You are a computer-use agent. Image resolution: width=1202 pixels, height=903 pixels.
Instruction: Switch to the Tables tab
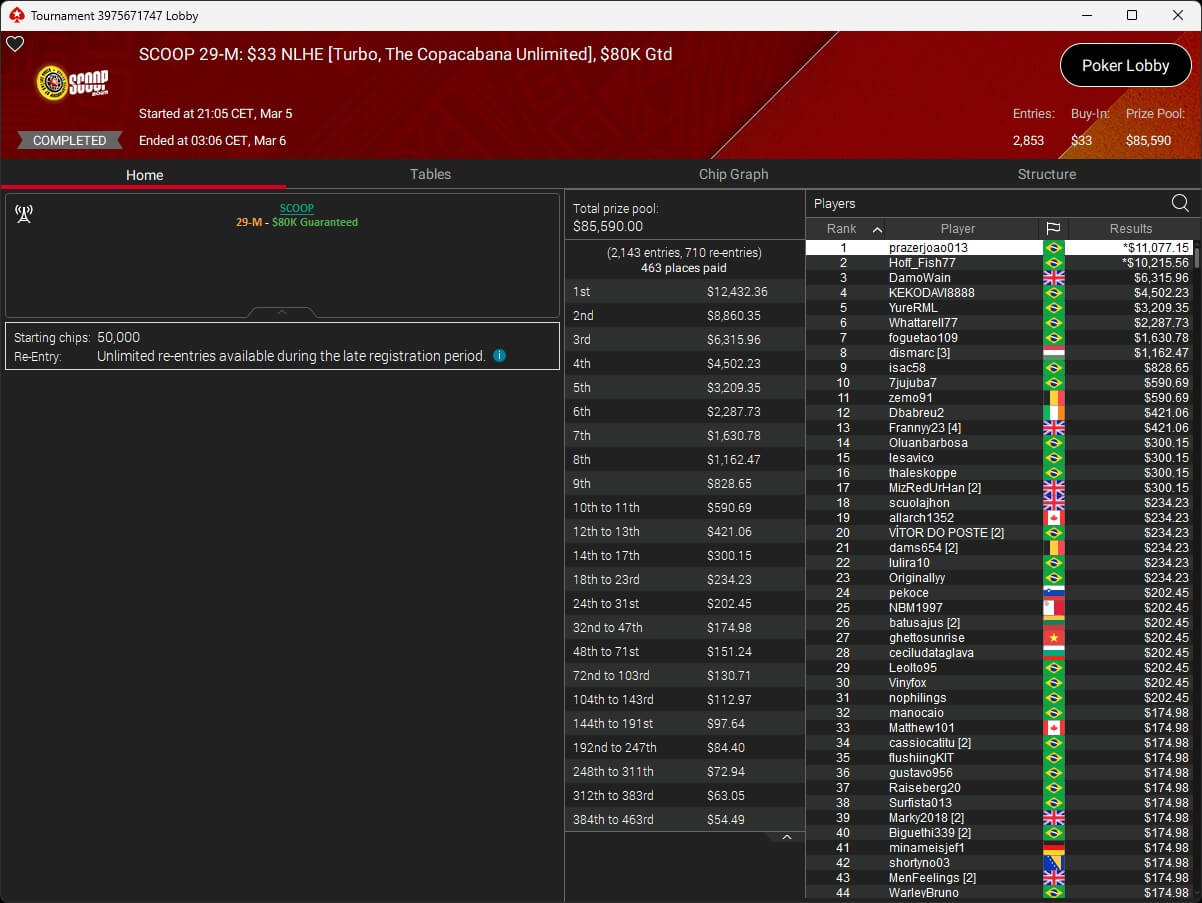click(430, 174)
